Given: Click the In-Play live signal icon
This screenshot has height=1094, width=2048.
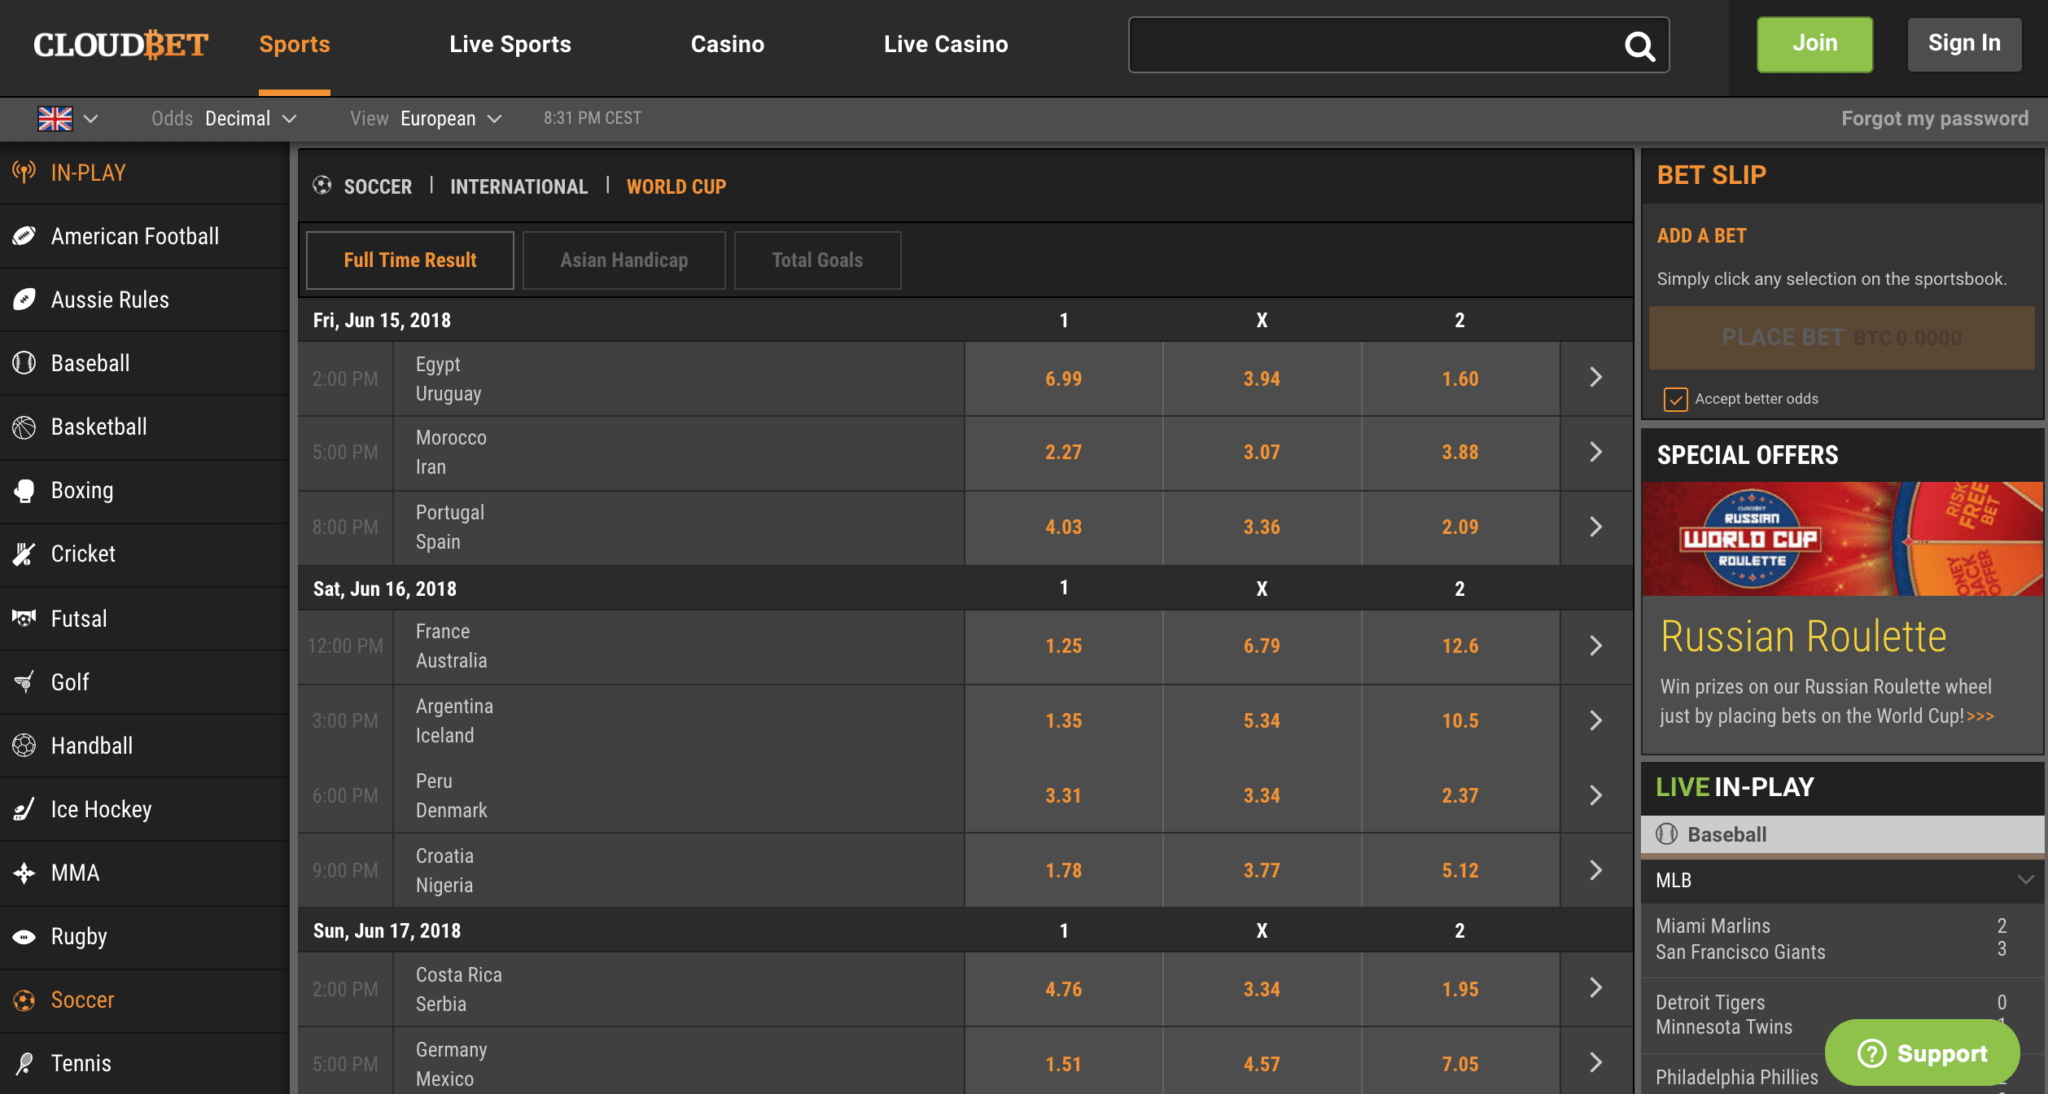Looking at the screenshot, I should tap(24, 172).
